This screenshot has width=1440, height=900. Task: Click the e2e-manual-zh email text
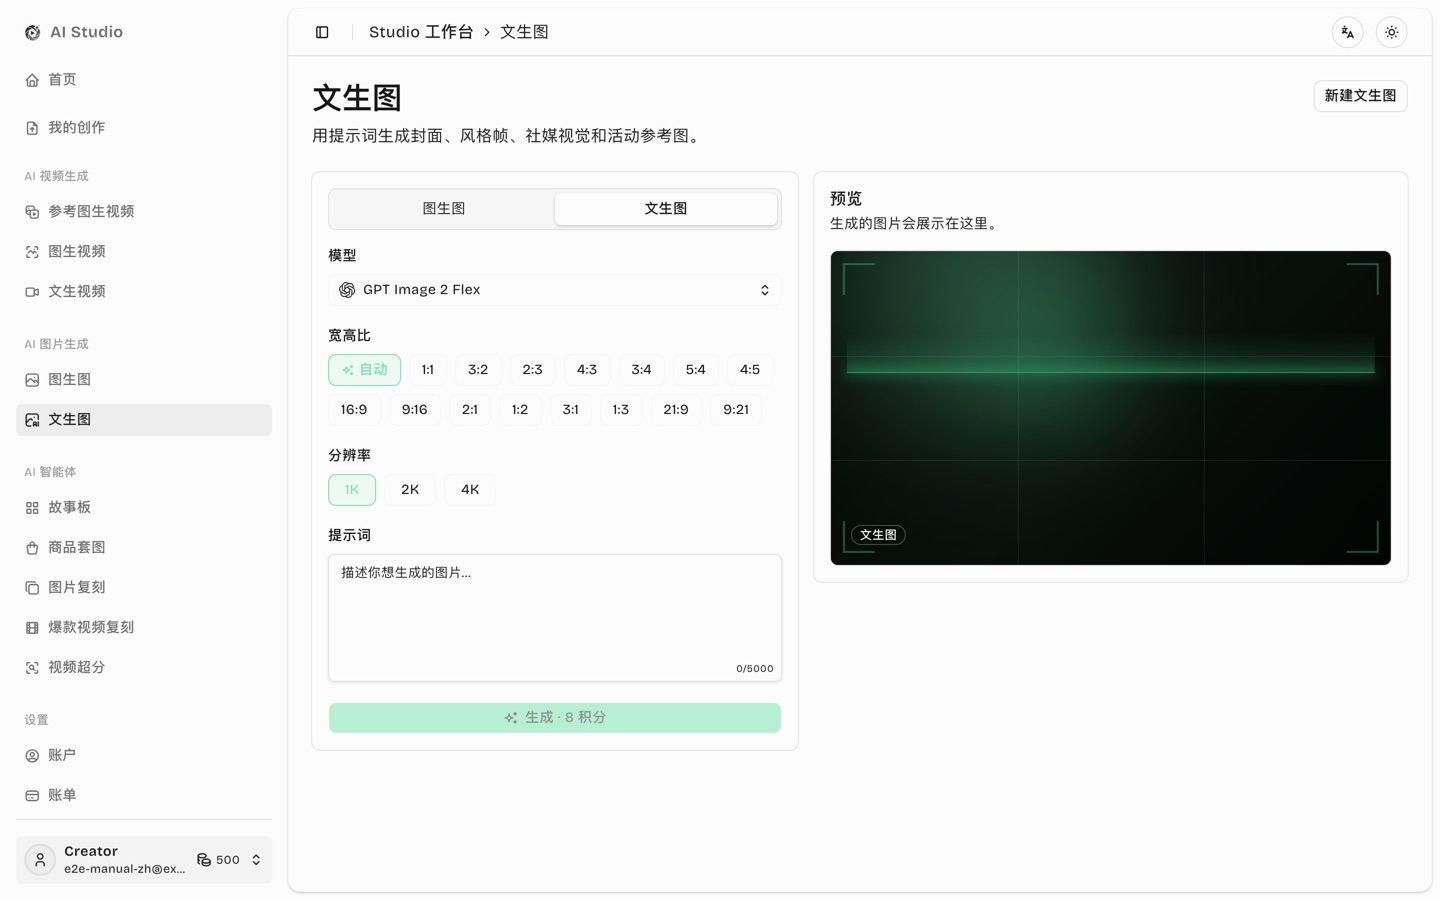tap(125, 869)
